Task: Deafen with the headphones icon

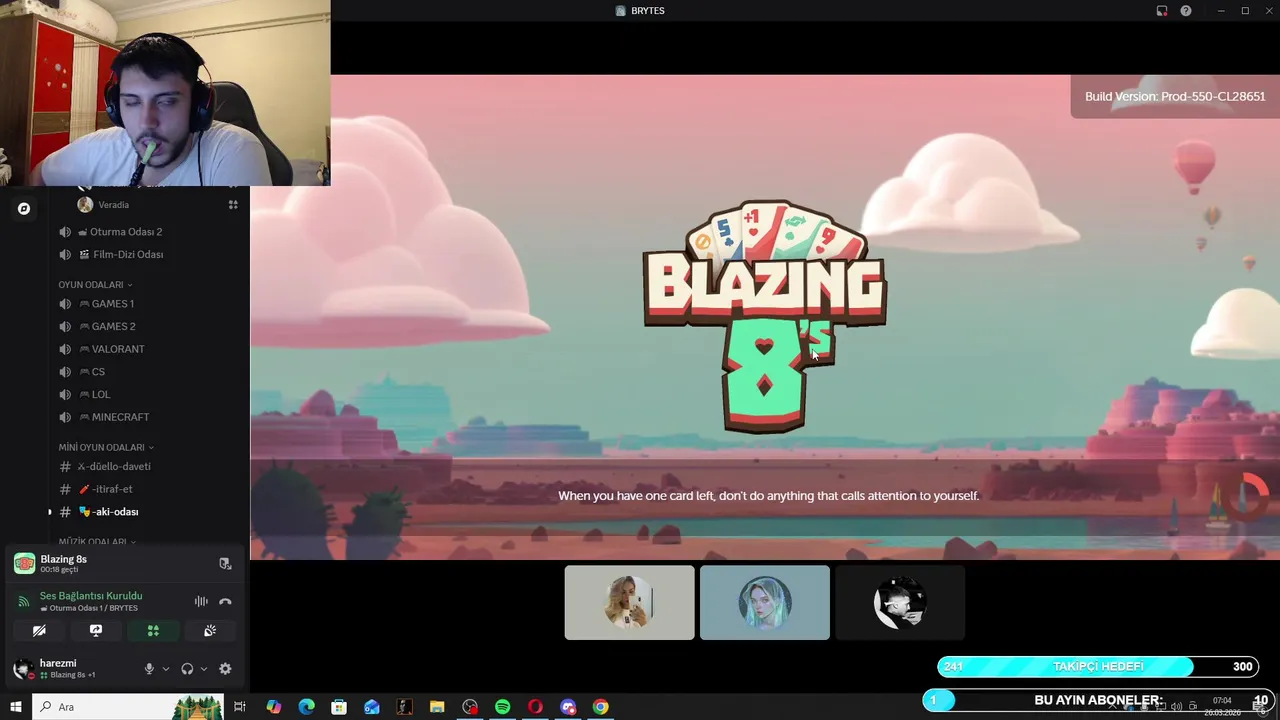Action: (x=187, y=669)
